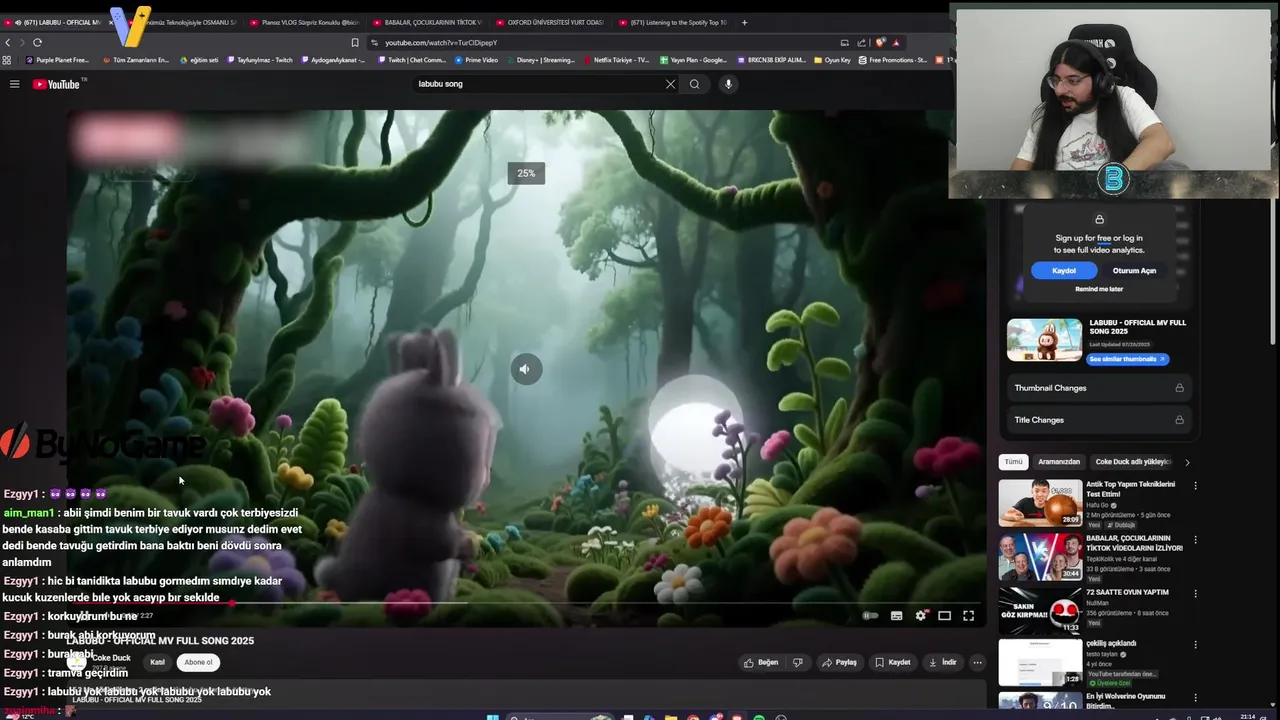Screen dimensions: 1280x720
Task: Clear the 'labubu song' search text
Action: (x=670, y=84)
